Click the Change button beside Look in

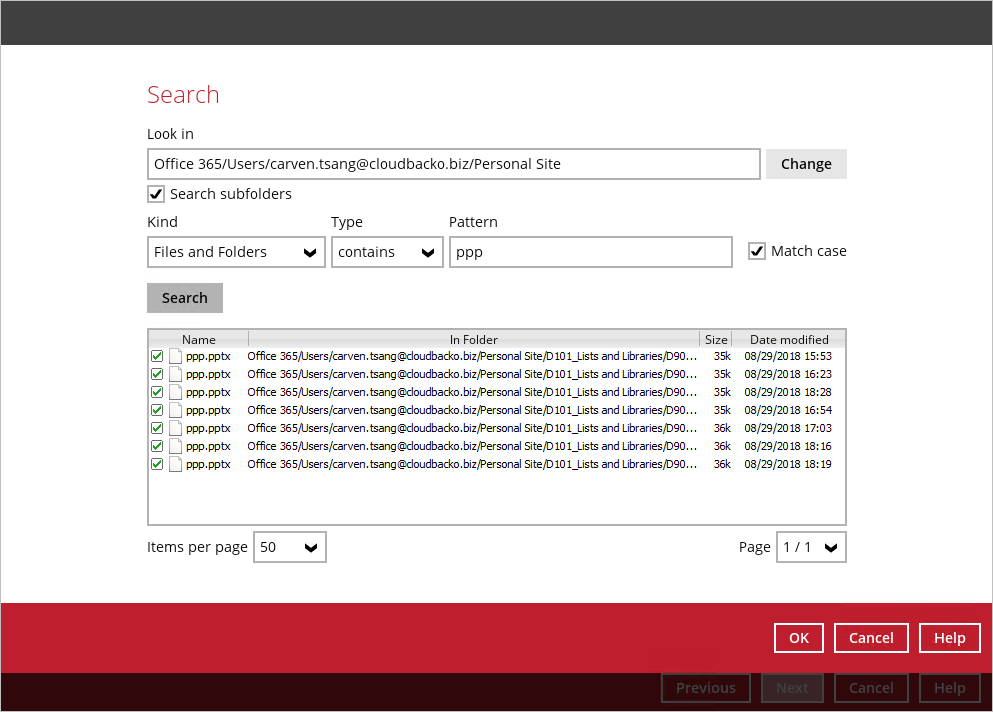point(806,164)
